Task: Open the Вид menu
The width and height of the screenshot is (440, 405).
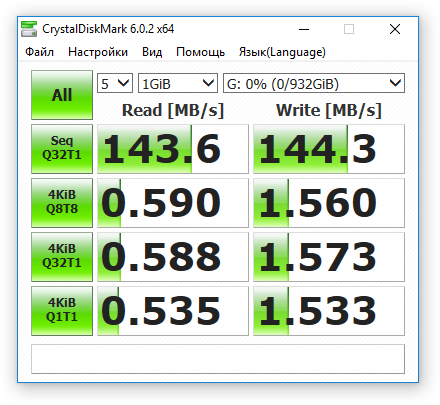Action: click(152, 52)
